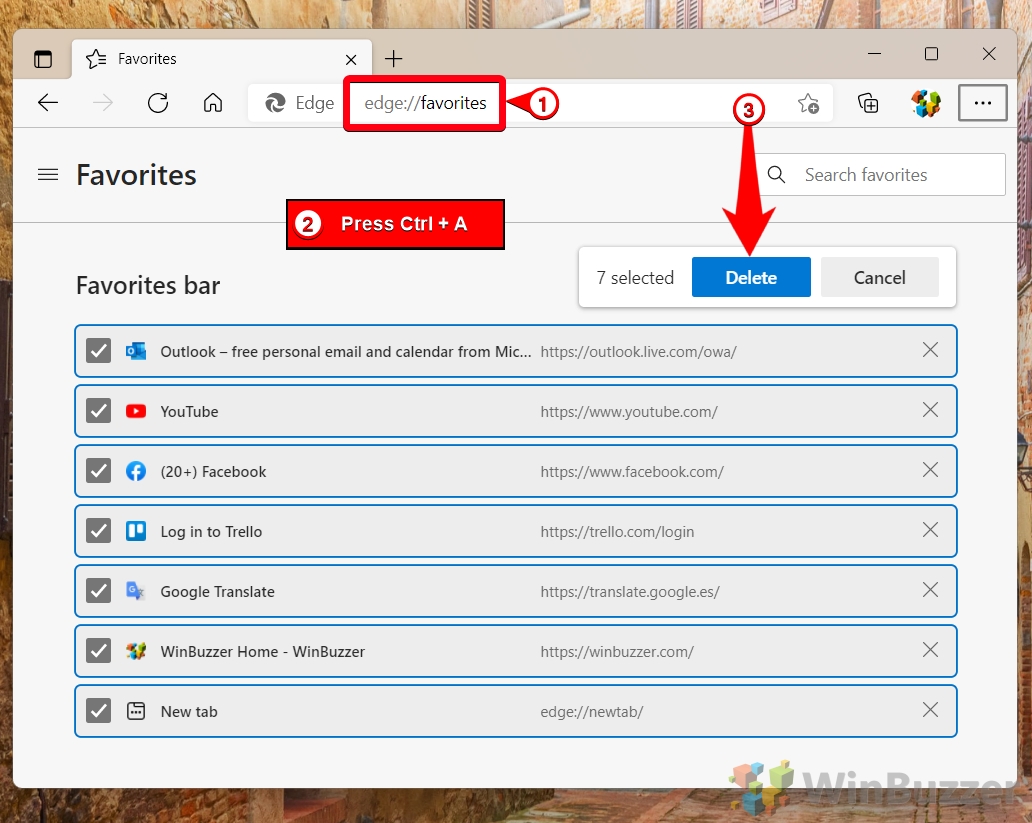The height and width of the screenshot is (823, 1032).
Task: Open a new browser tab
Action: click(x=394, y=59)
